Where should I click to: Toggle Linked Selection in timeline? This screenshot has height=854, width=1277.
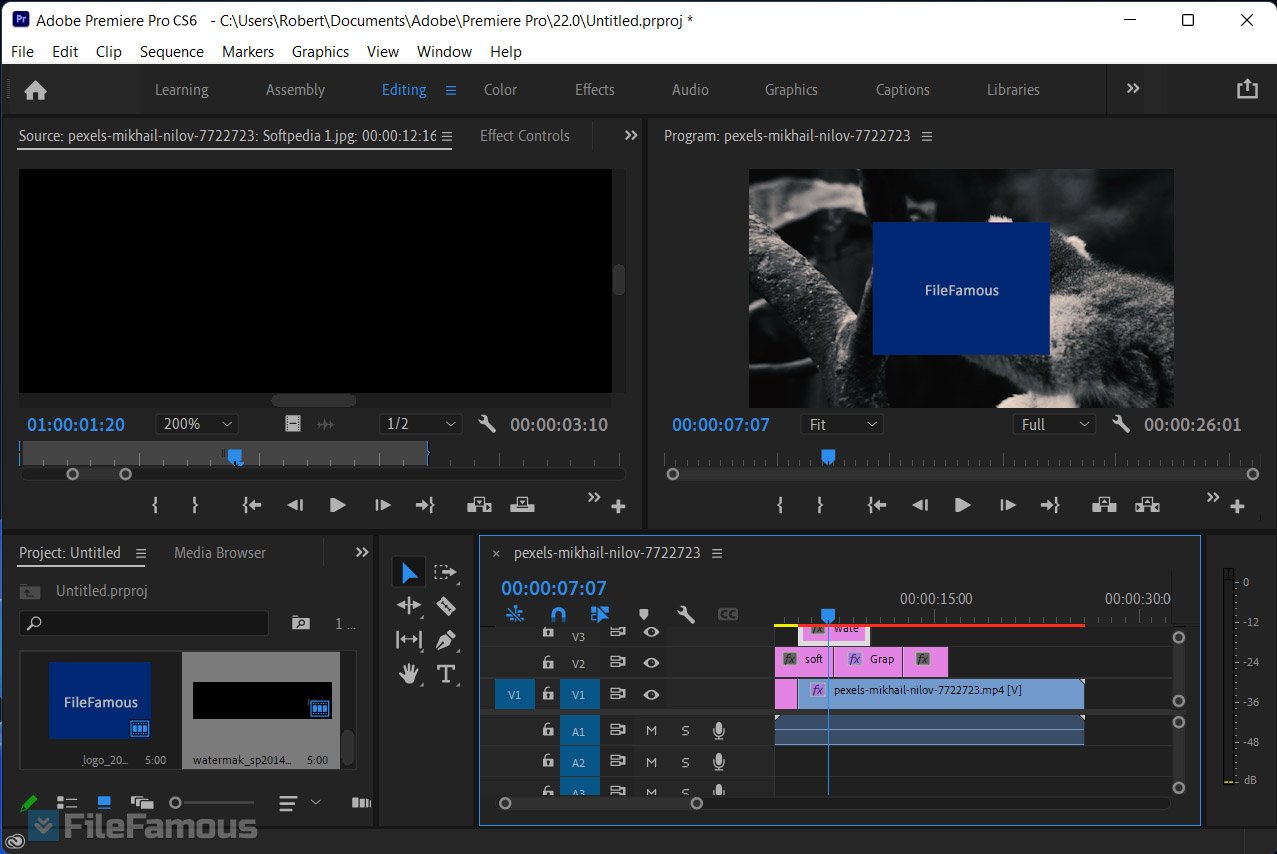pyautogui.click(x=600, y=614)
